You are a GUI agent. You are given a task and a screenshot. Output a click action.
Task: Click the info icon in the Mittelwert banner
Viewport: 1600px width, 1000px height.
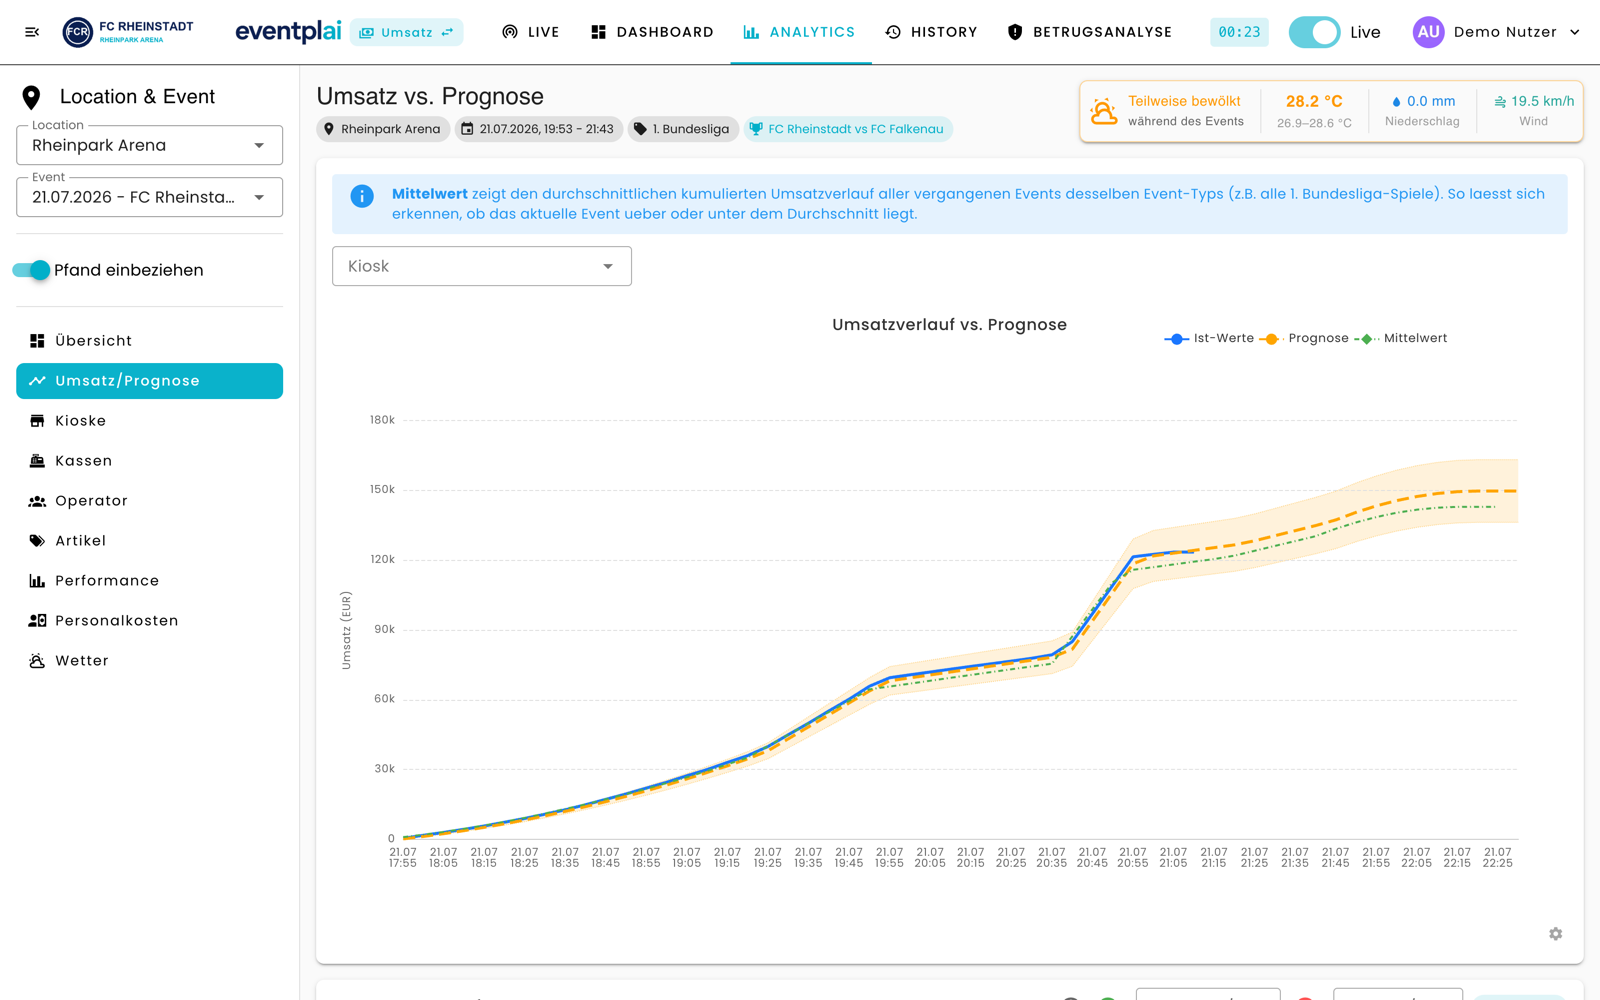(362, 196)
